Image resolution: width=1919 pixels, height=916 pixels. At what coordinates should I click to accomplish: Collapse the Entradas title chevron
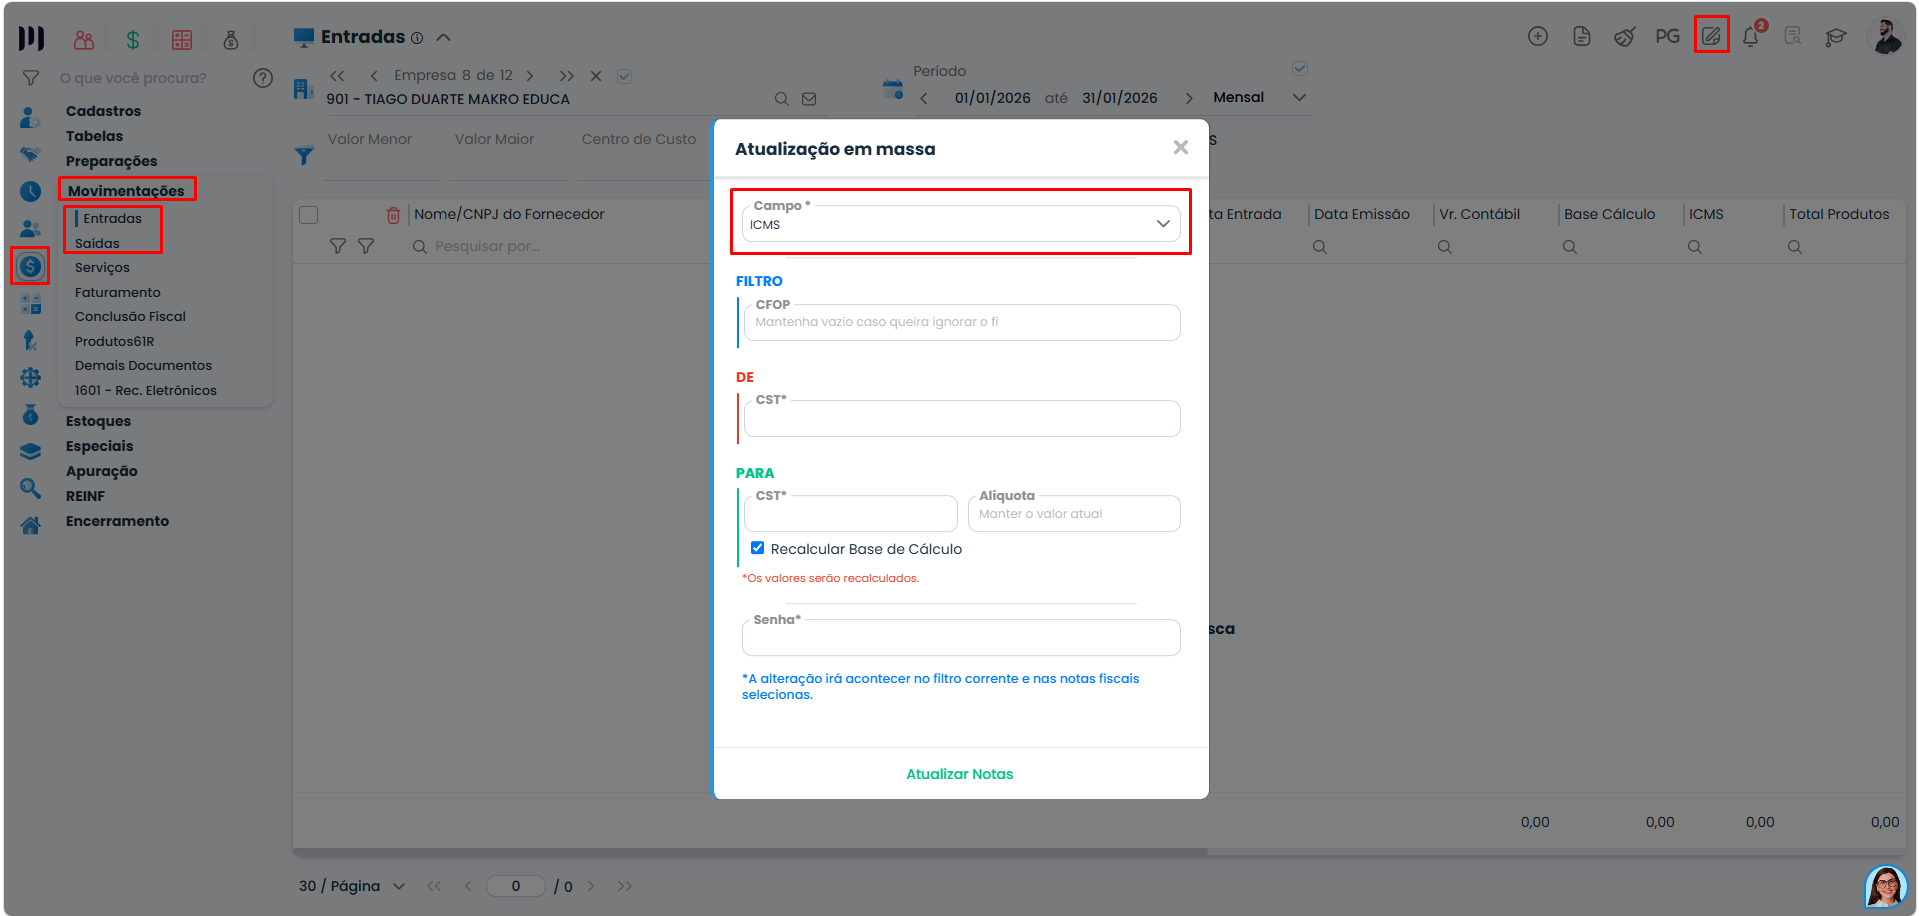pyautogui.click(x=444, y=38)
